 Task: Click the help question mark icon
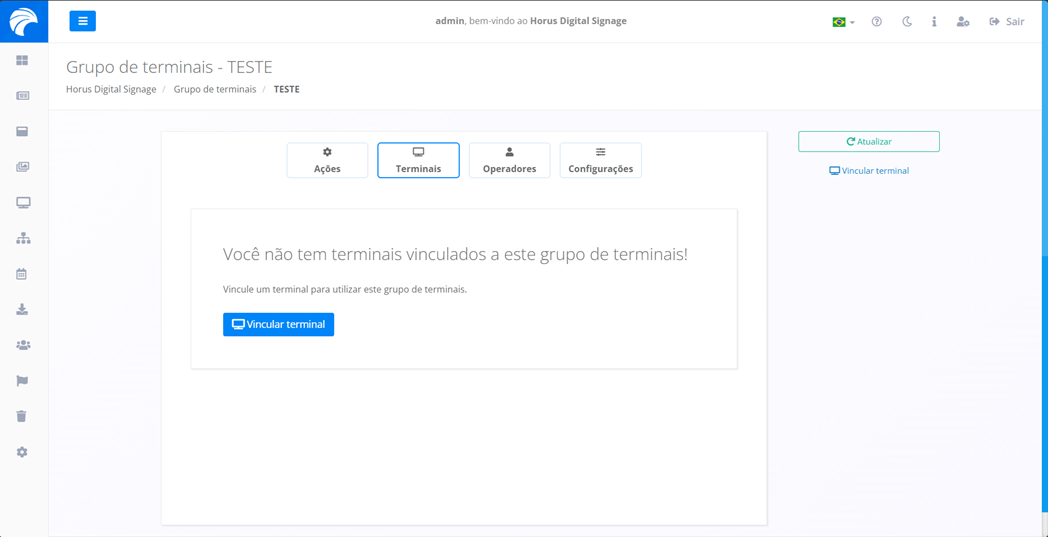click(x=876, y=21)
